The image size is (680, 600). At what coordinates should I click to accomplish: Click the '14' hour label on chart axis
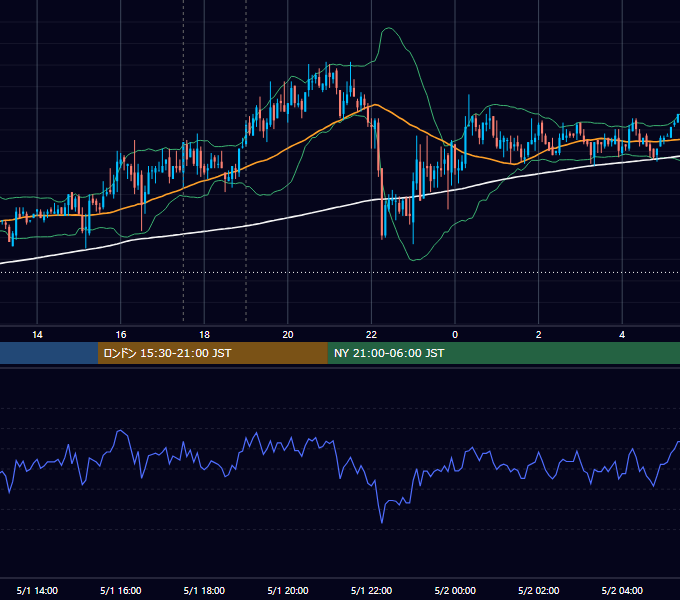coord(37,335)
